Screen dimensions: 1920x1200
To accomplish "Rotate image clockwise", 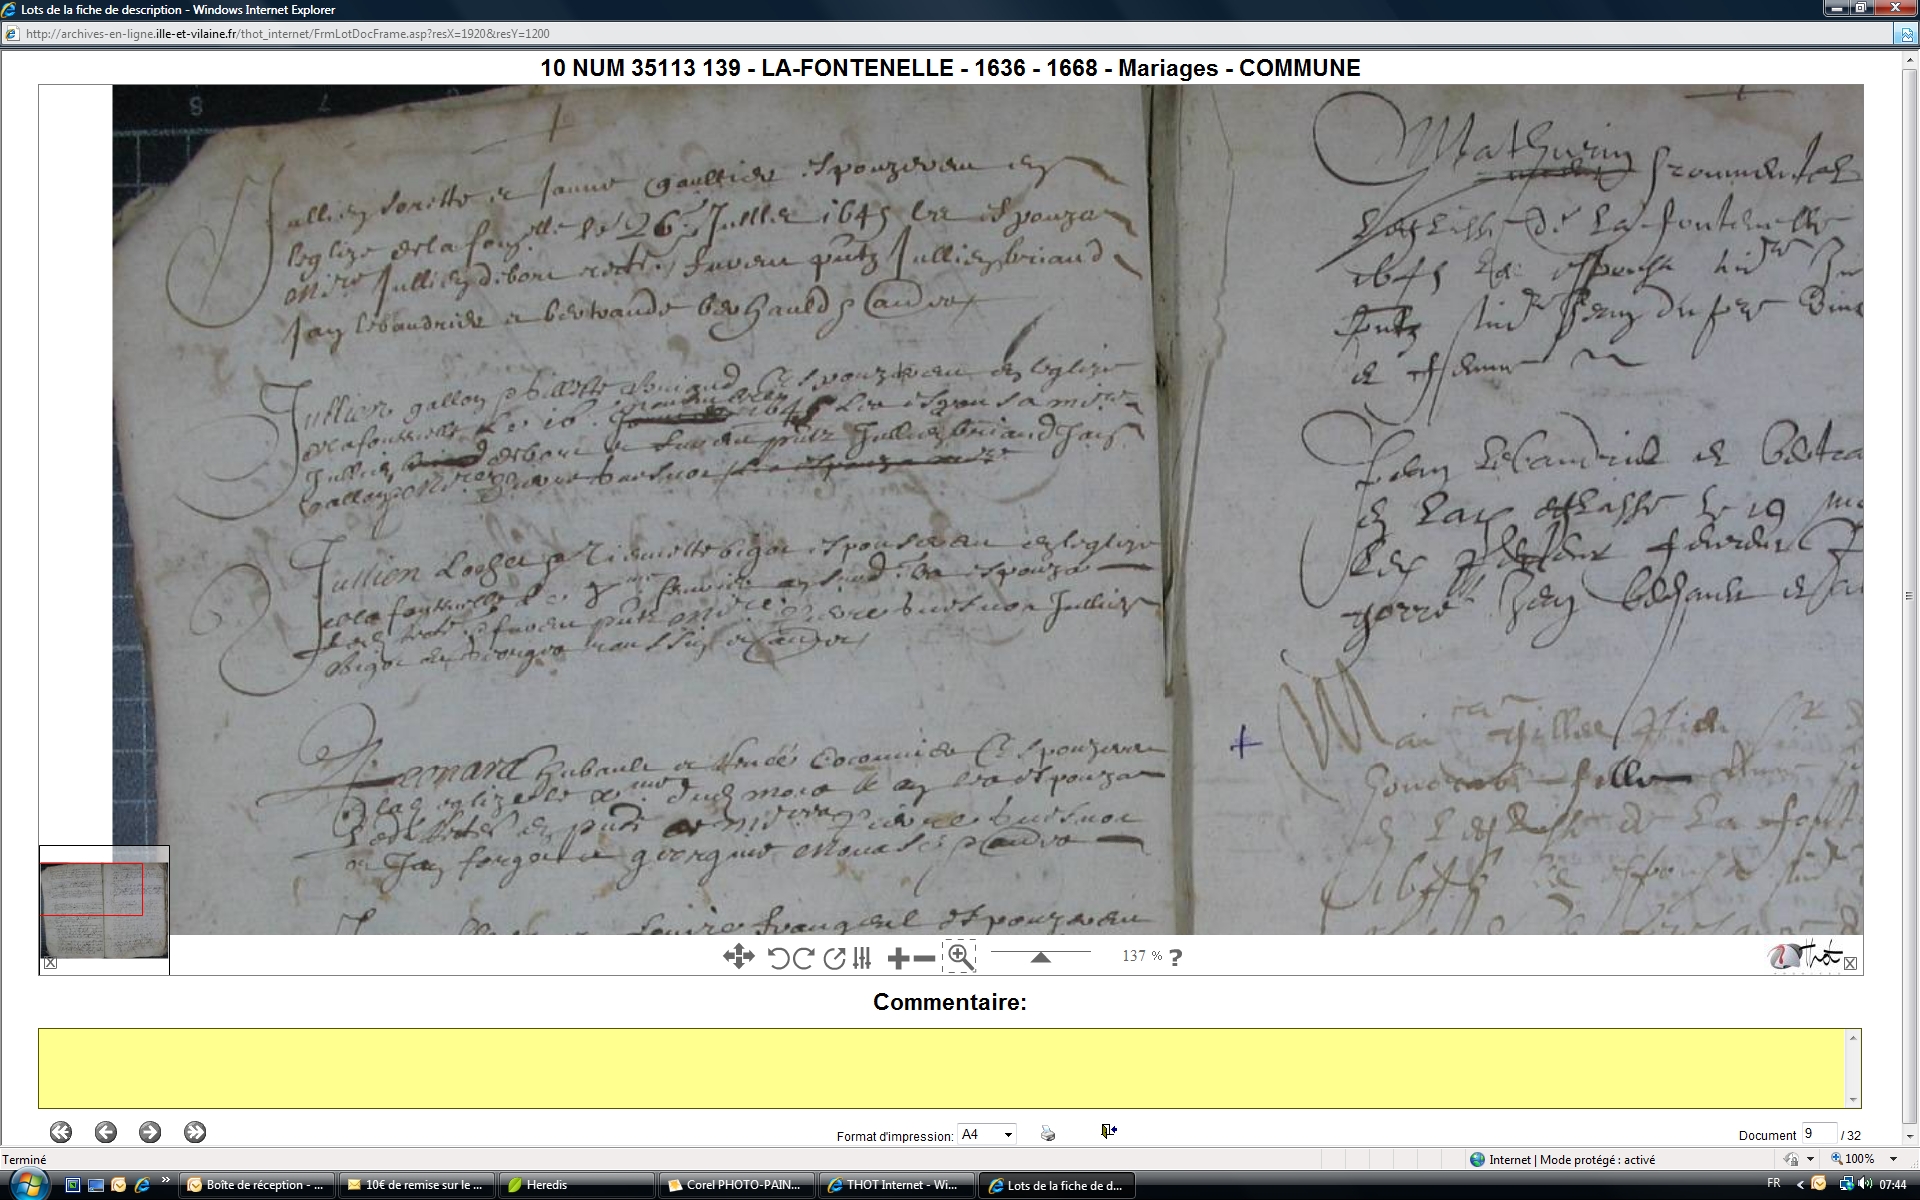I will tap(803, 958).
